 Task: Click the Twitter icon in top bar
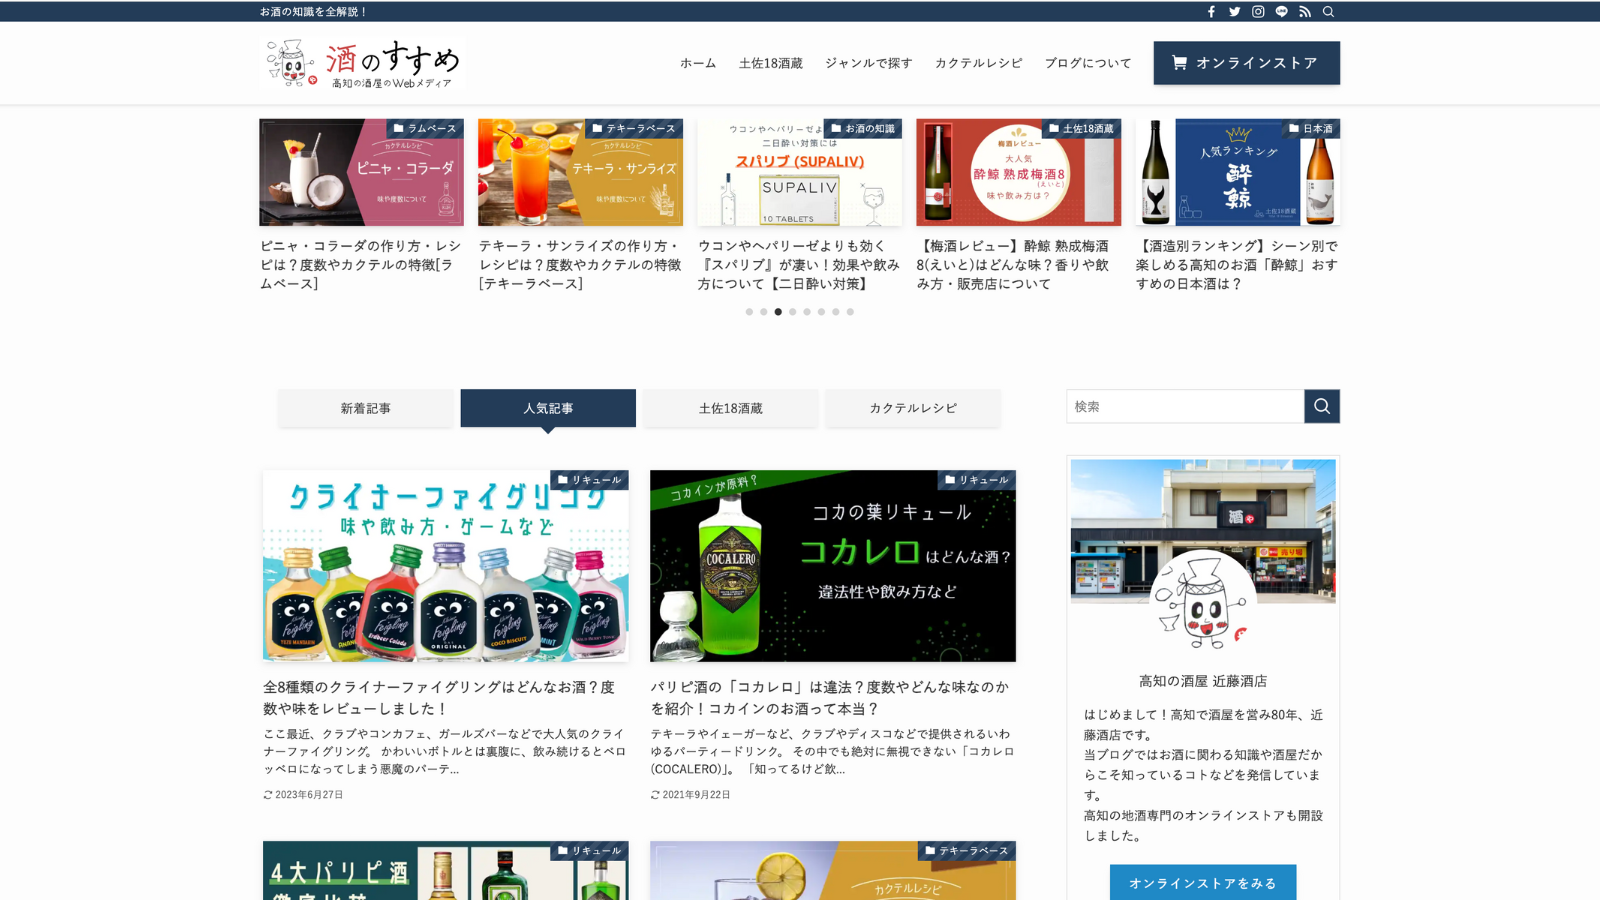1235,12
